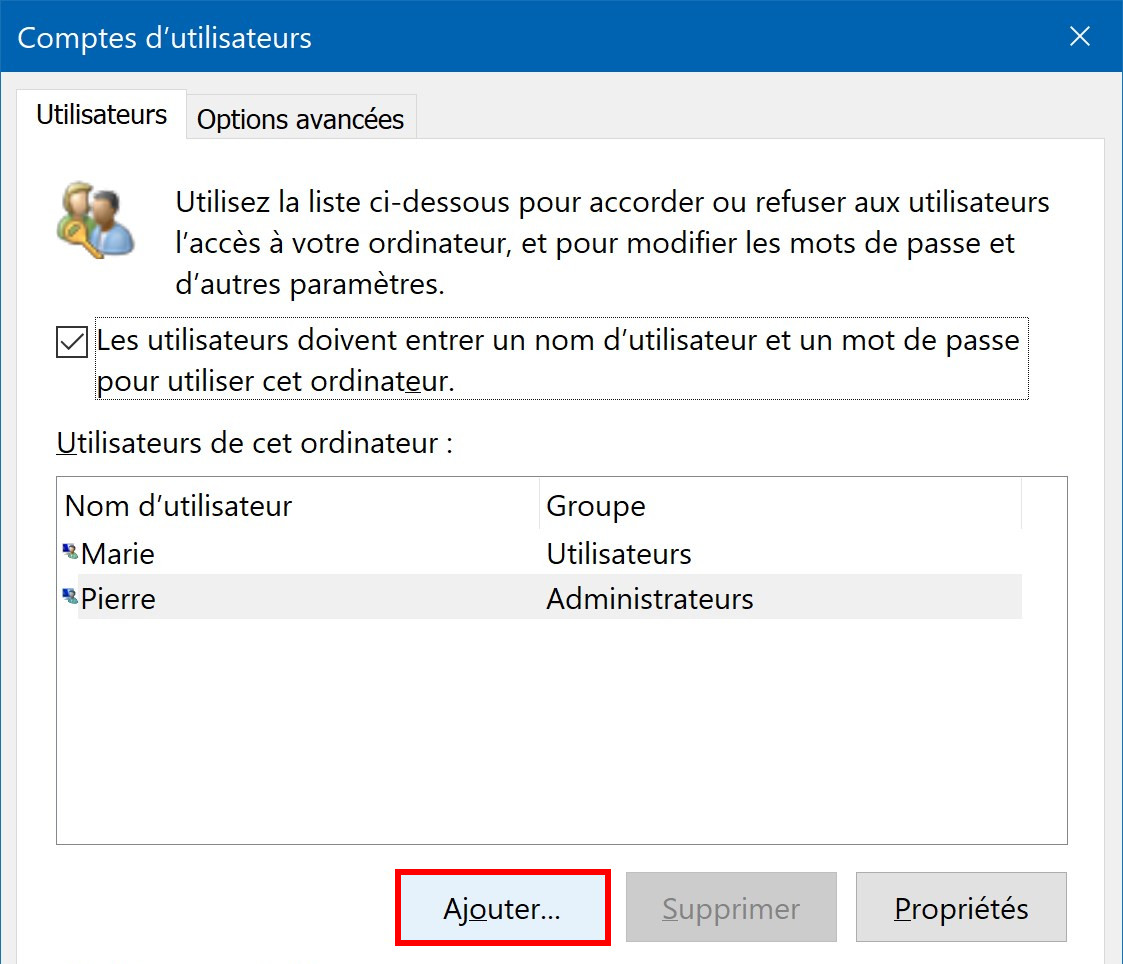Click the Ajouter... button

click(x=502, y=907)
